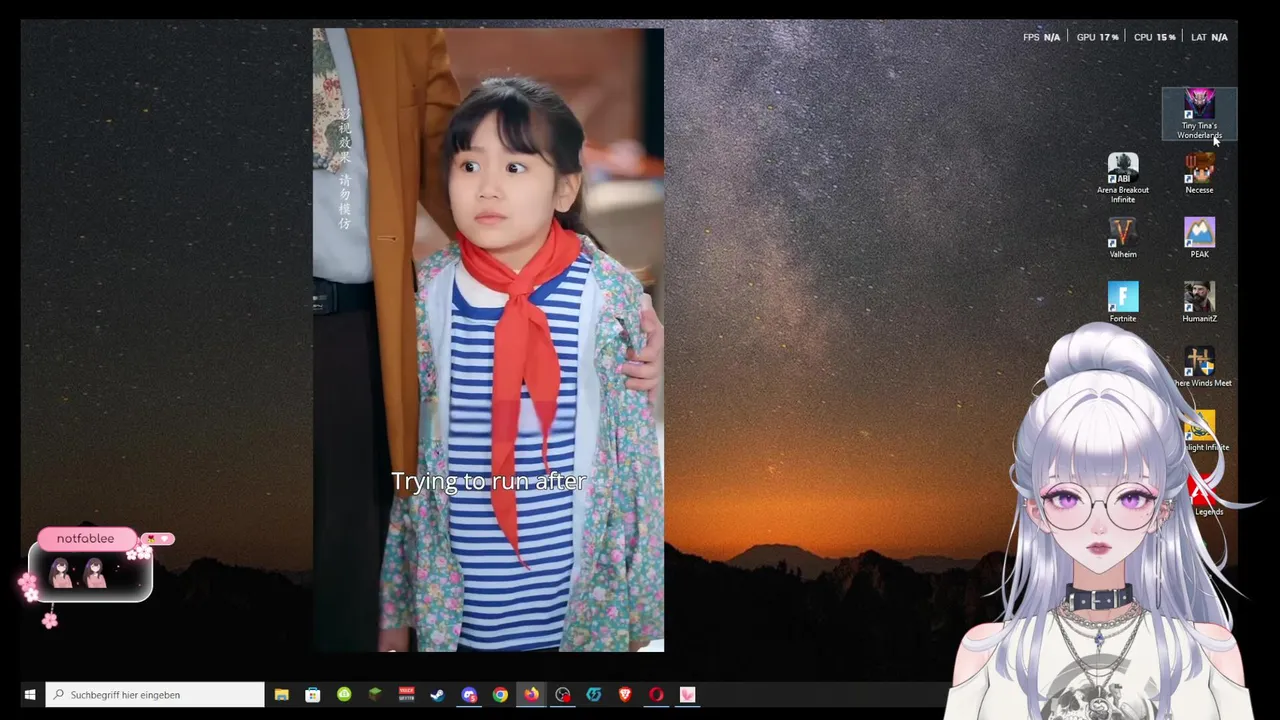Open Opera browser from taskbar
Viewport: 1280px width, 720px height.
[656, 694]
